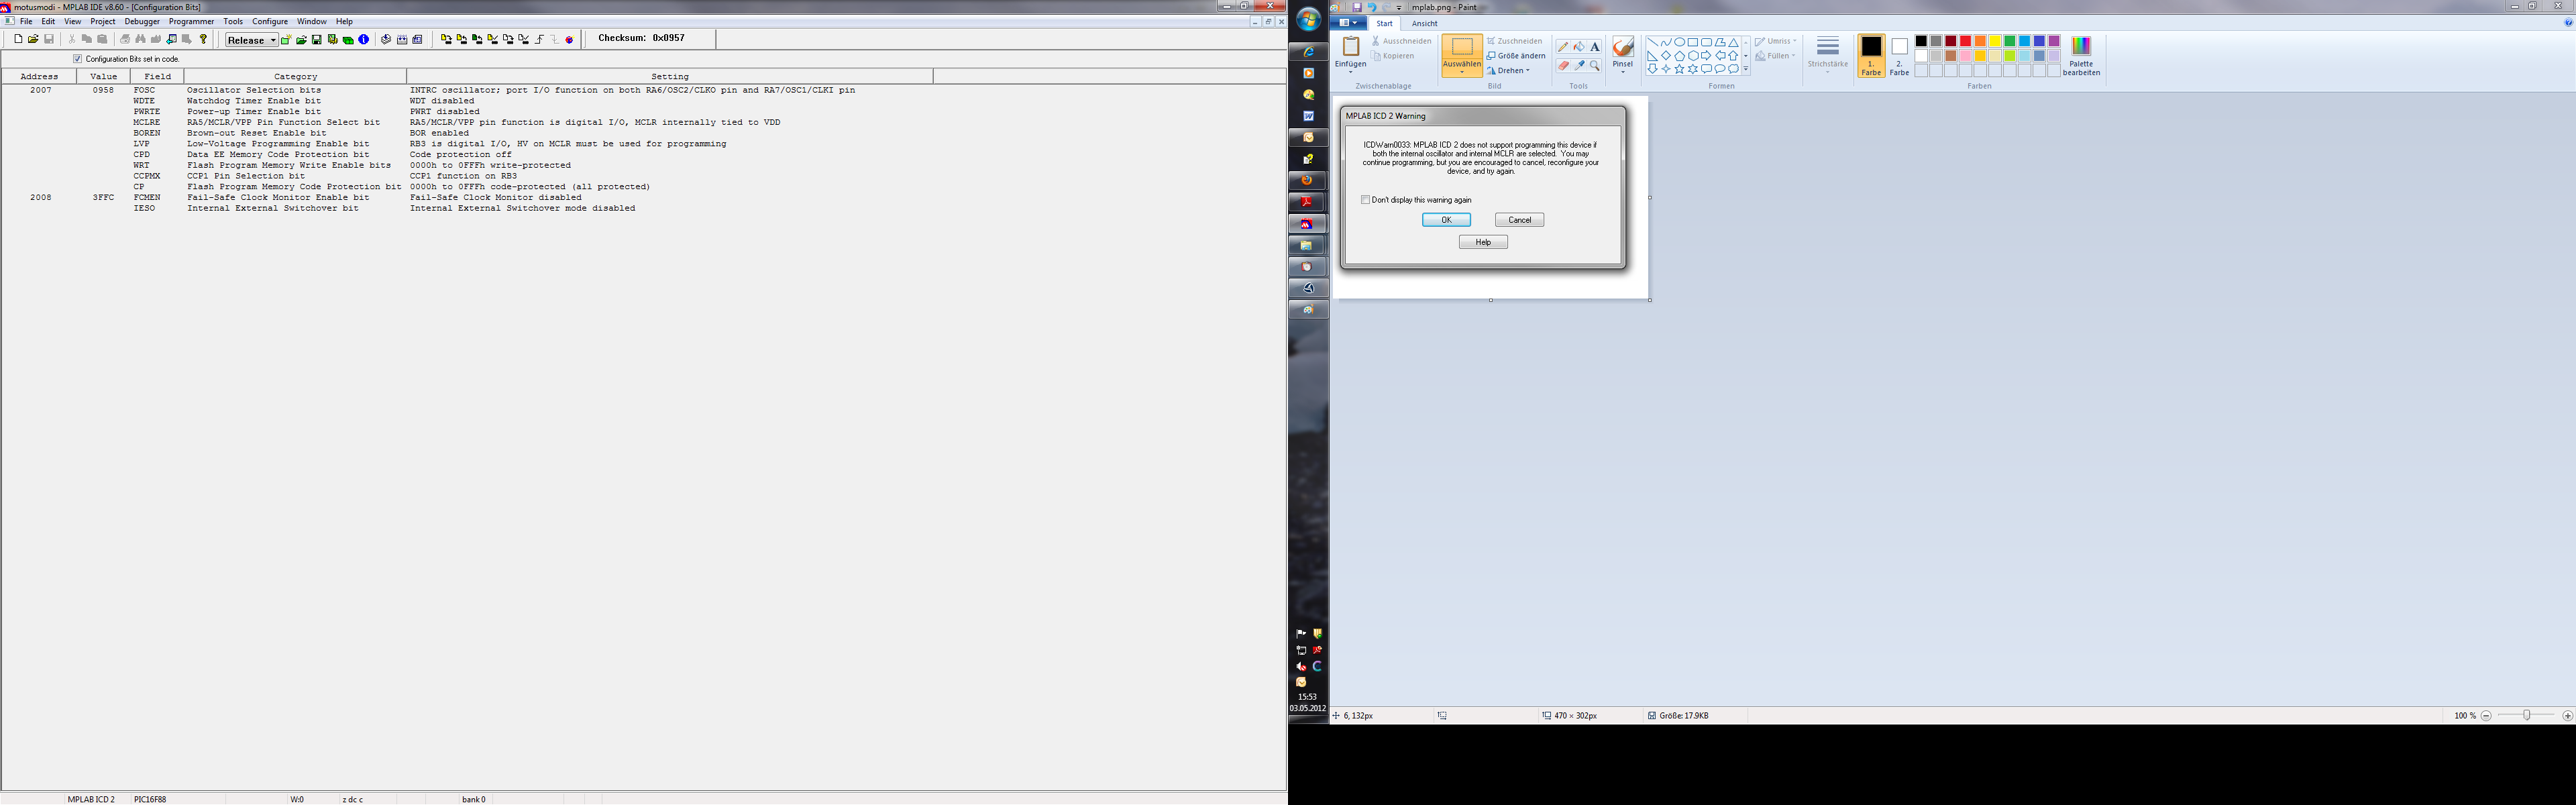
Task: Select the Fill bucket tool in Paint
Action: click(x=1579, y=47)
